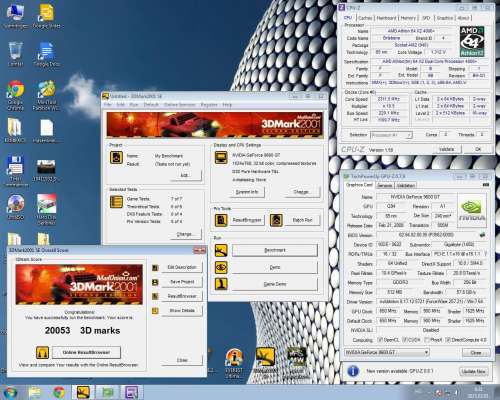Open the Processor Selection dropdown in CPU-Z
500x400 pixels.
[x=392, y=135]
